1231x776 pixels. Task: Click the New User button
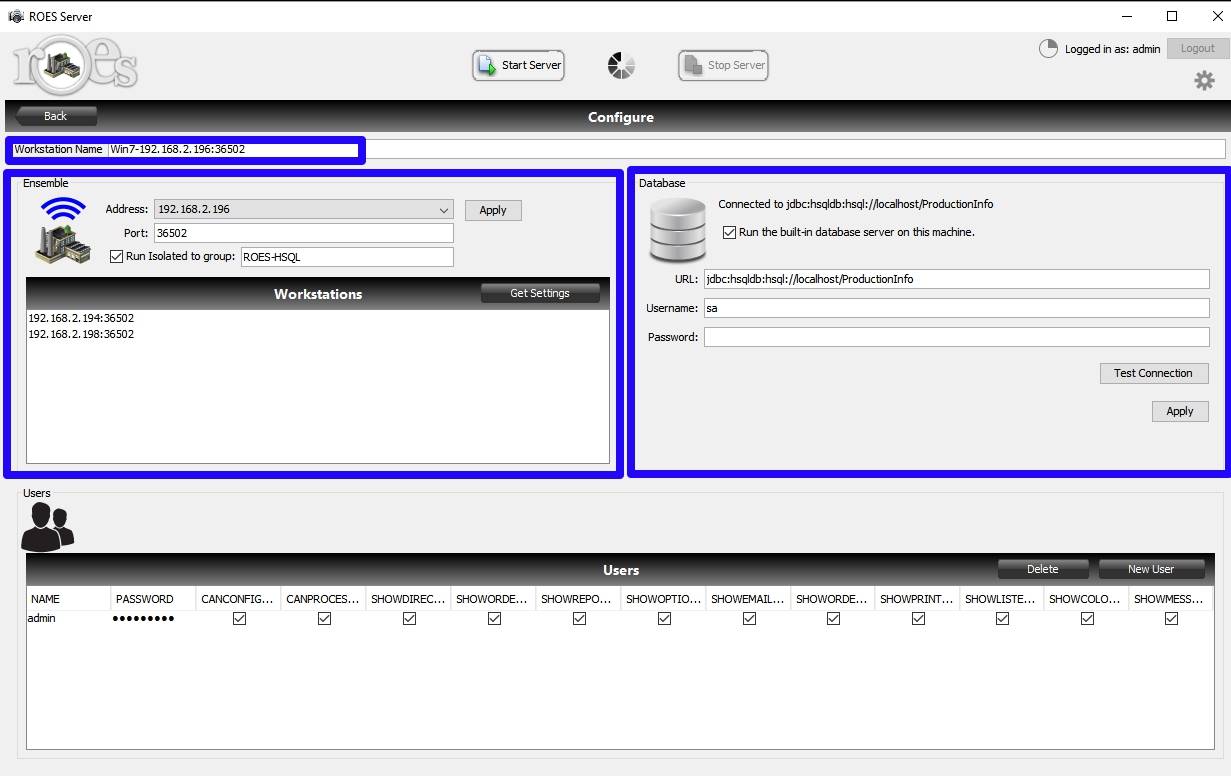click(1150, 569)
